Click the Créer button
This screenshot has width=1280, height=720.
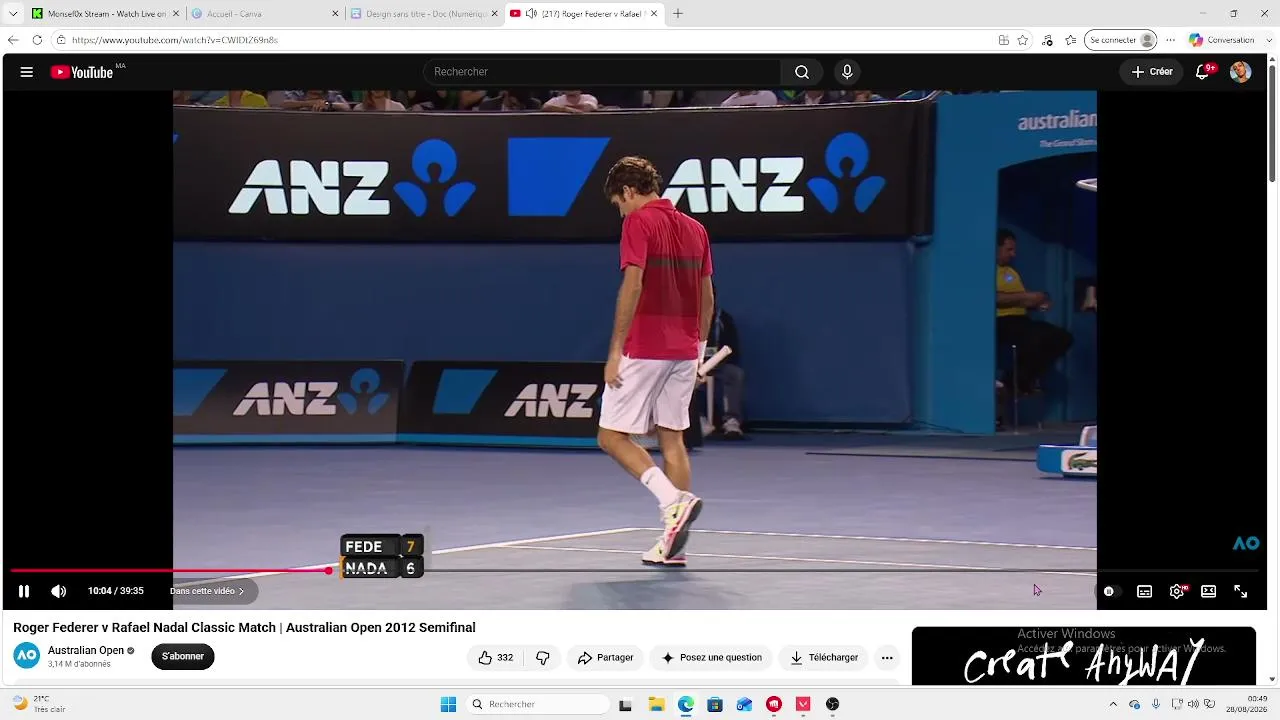point(1152,72)
